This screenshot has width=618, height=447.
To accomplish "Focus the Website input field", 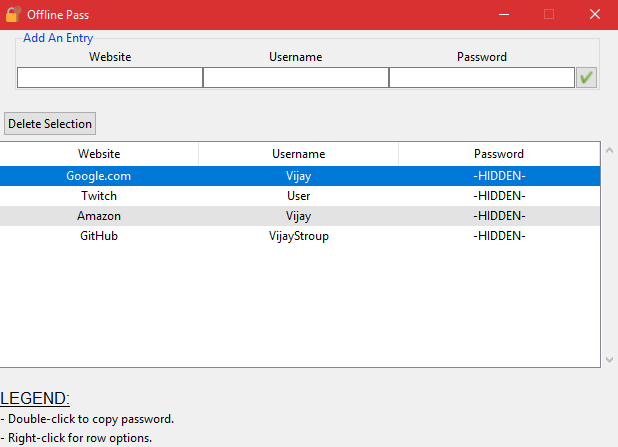I will (110, 77).
